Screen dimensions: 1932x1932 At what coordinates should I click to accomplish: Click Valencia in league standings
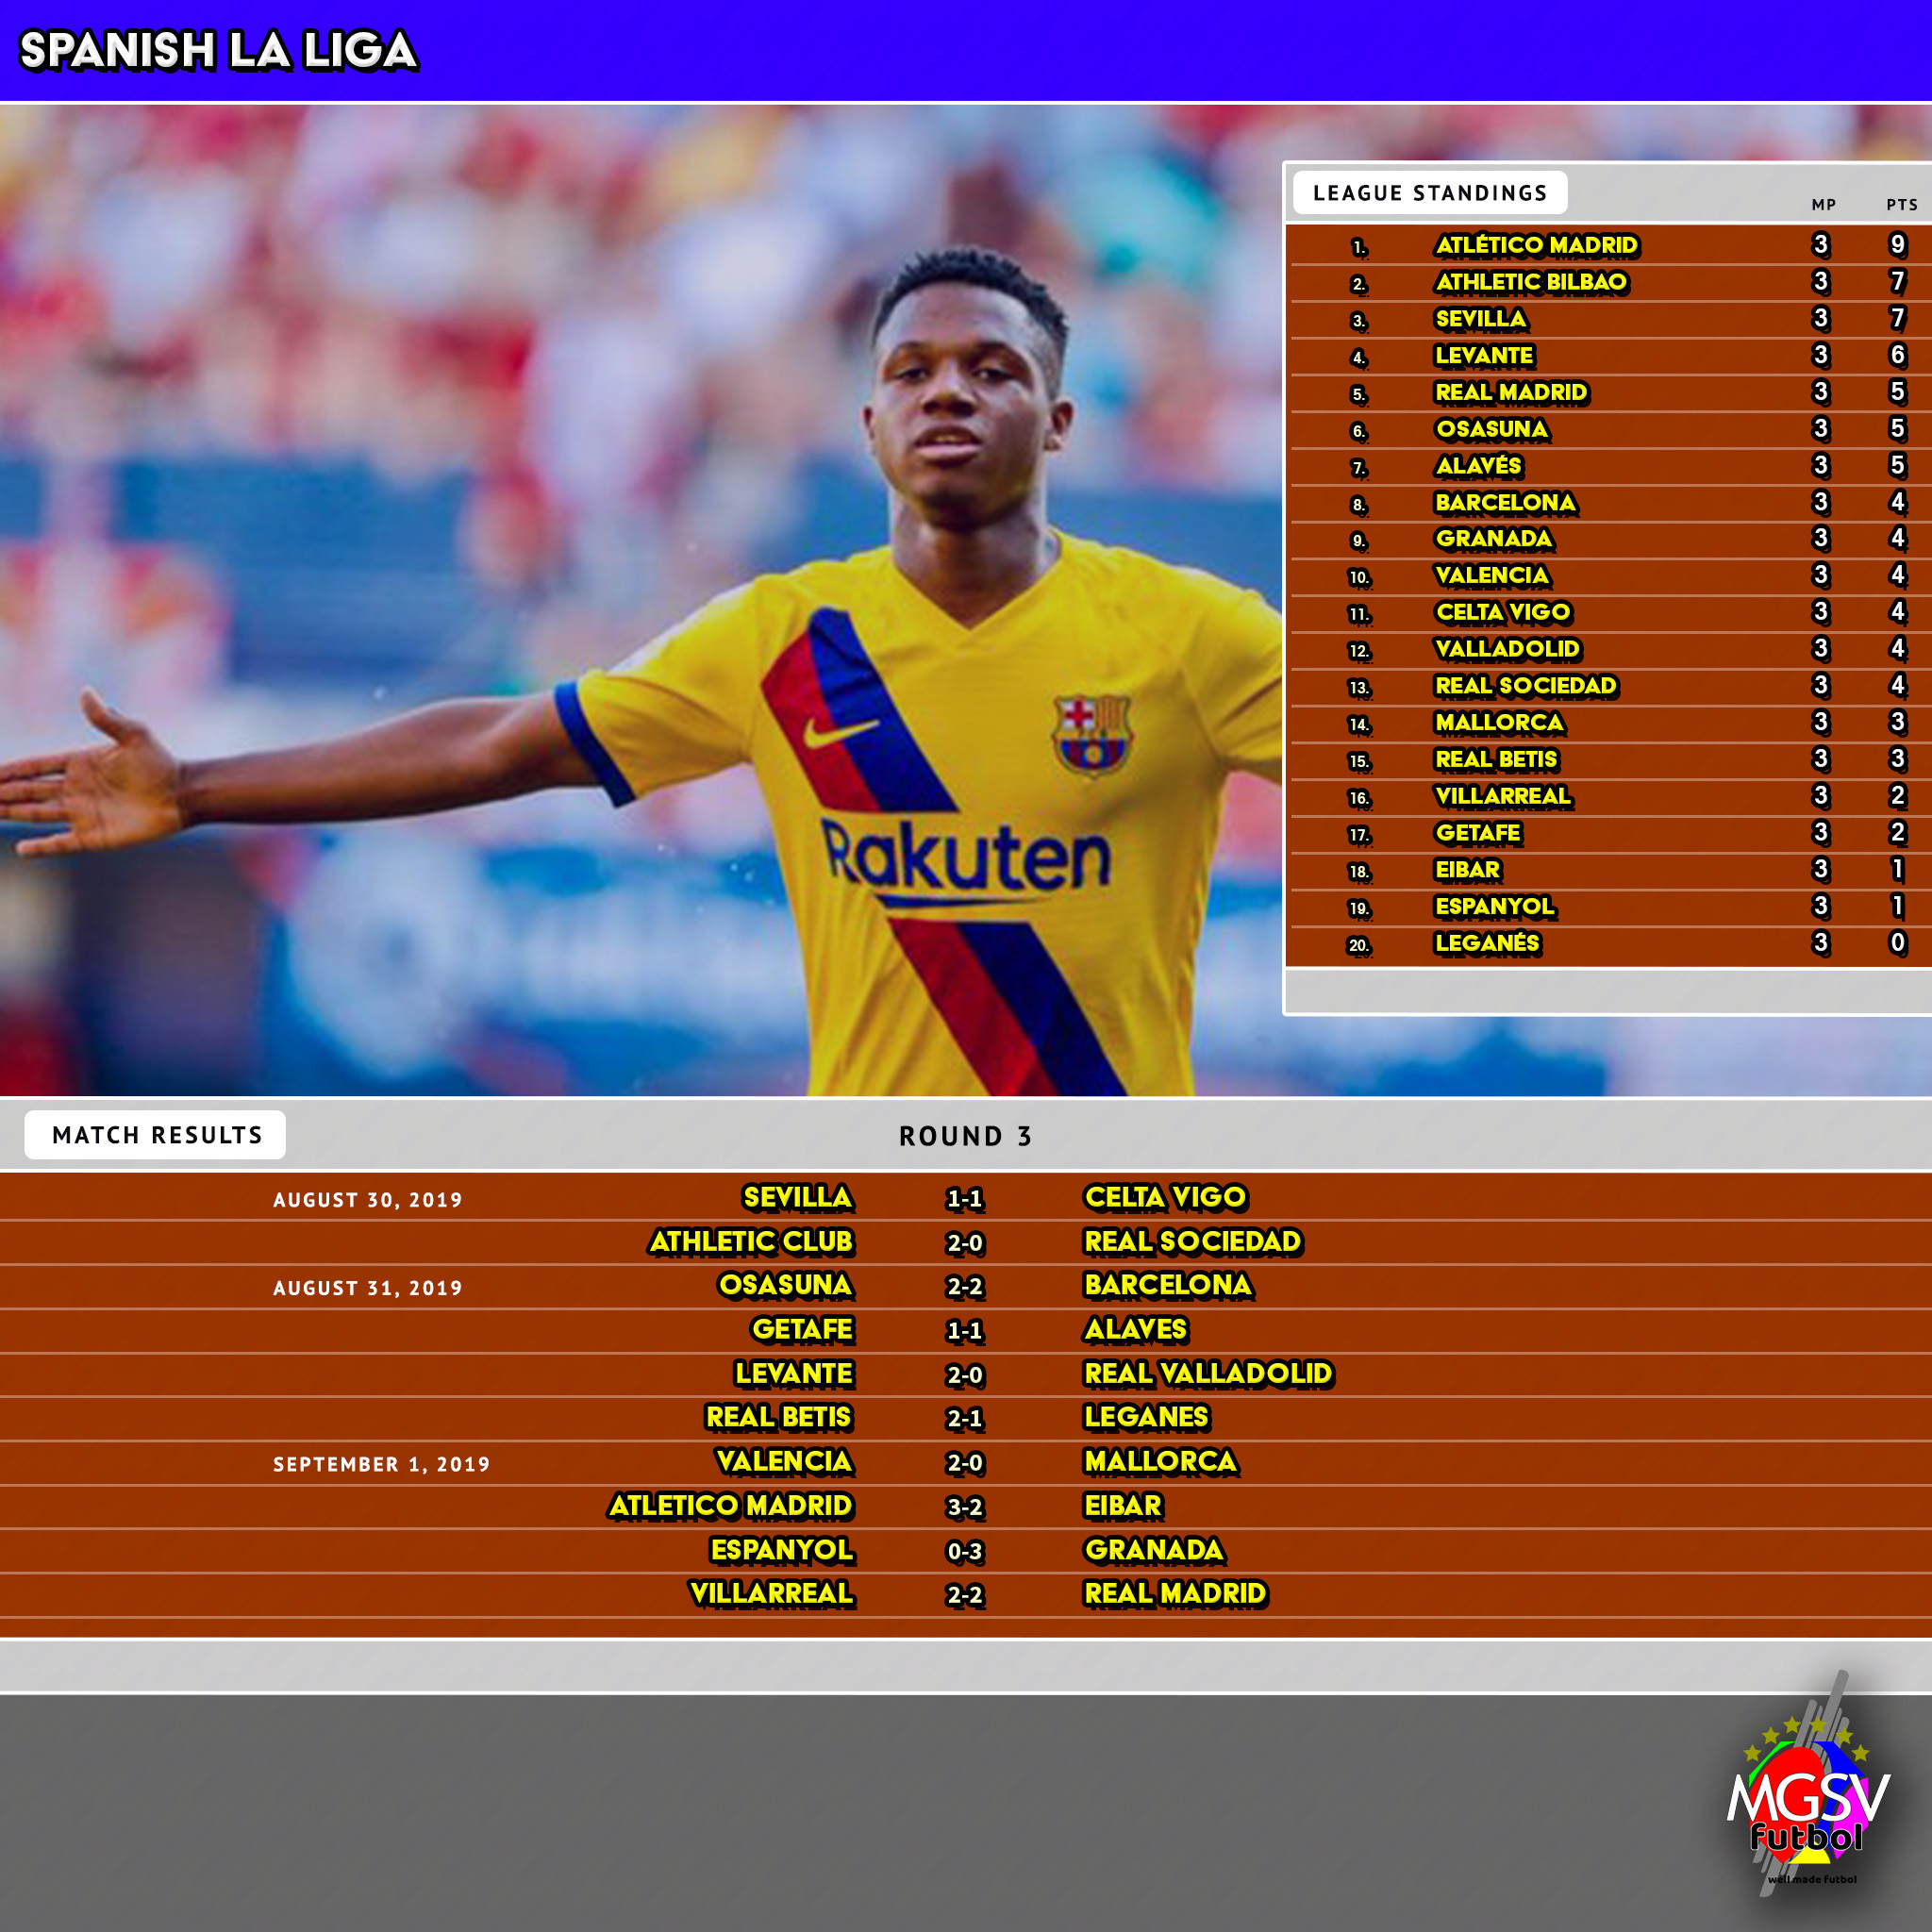click(1492, 576)
